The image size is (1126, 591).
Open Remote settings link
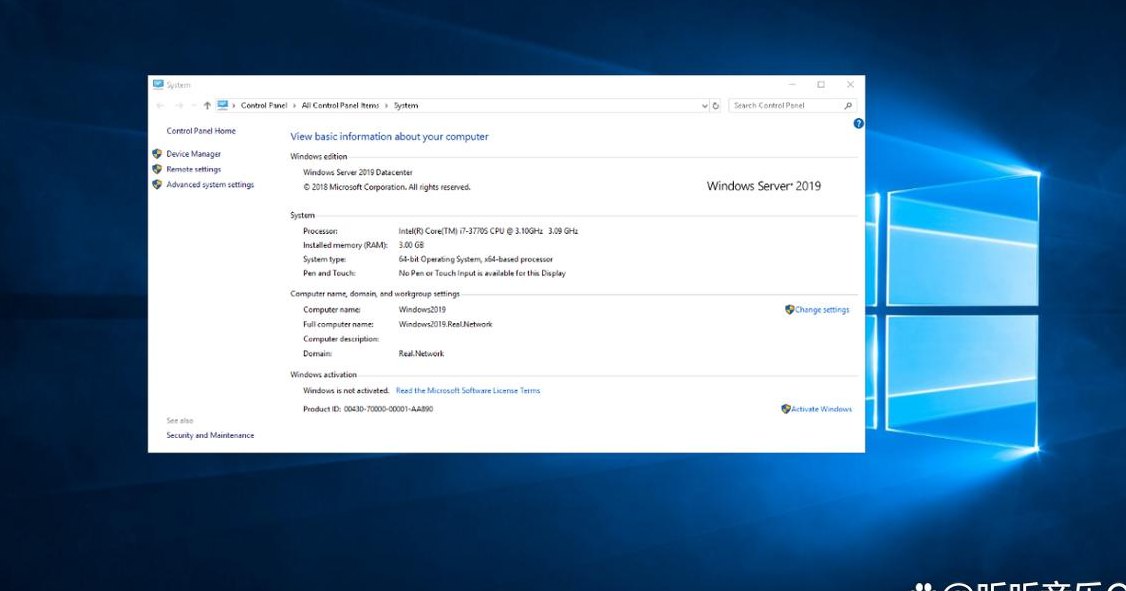[x=194, y=169]
